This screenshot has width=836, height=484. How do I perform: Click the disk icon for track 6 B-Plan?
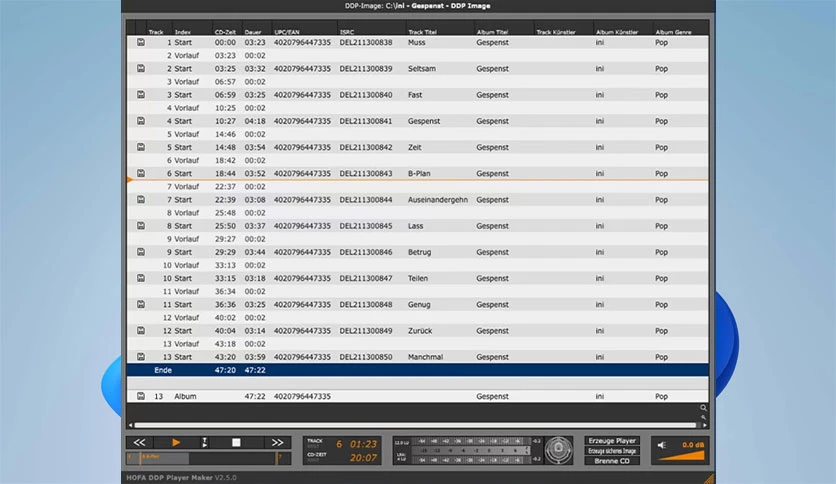[x=141, y=173]
